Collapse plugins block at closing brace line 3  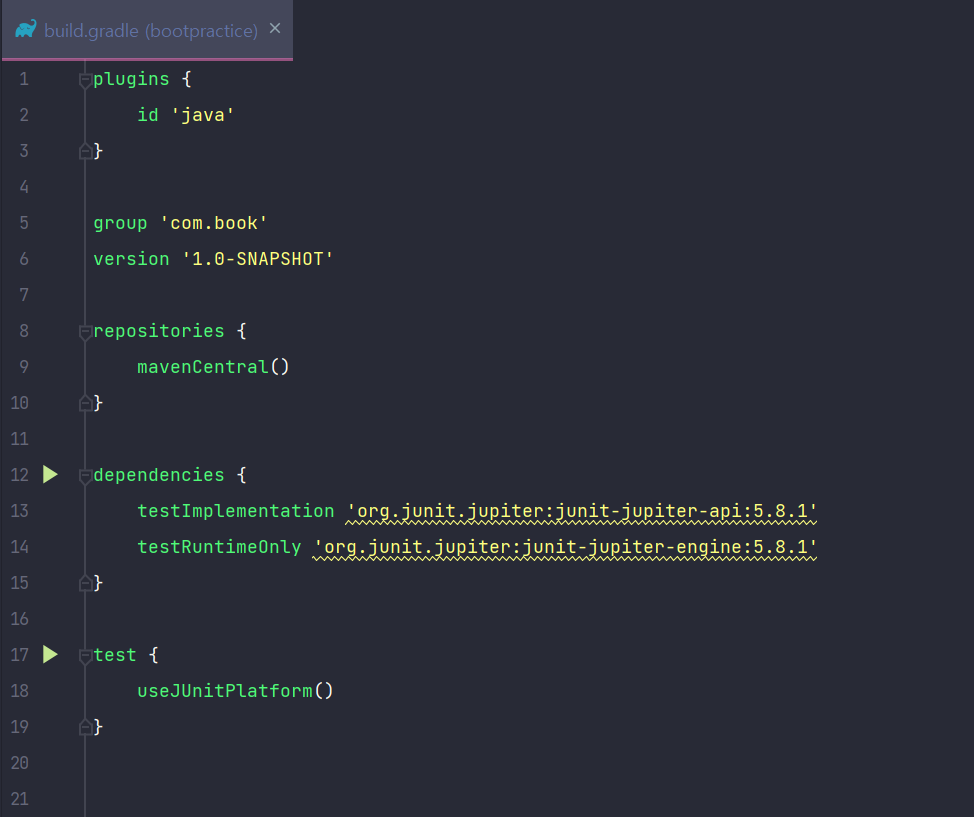coord(86,151)
